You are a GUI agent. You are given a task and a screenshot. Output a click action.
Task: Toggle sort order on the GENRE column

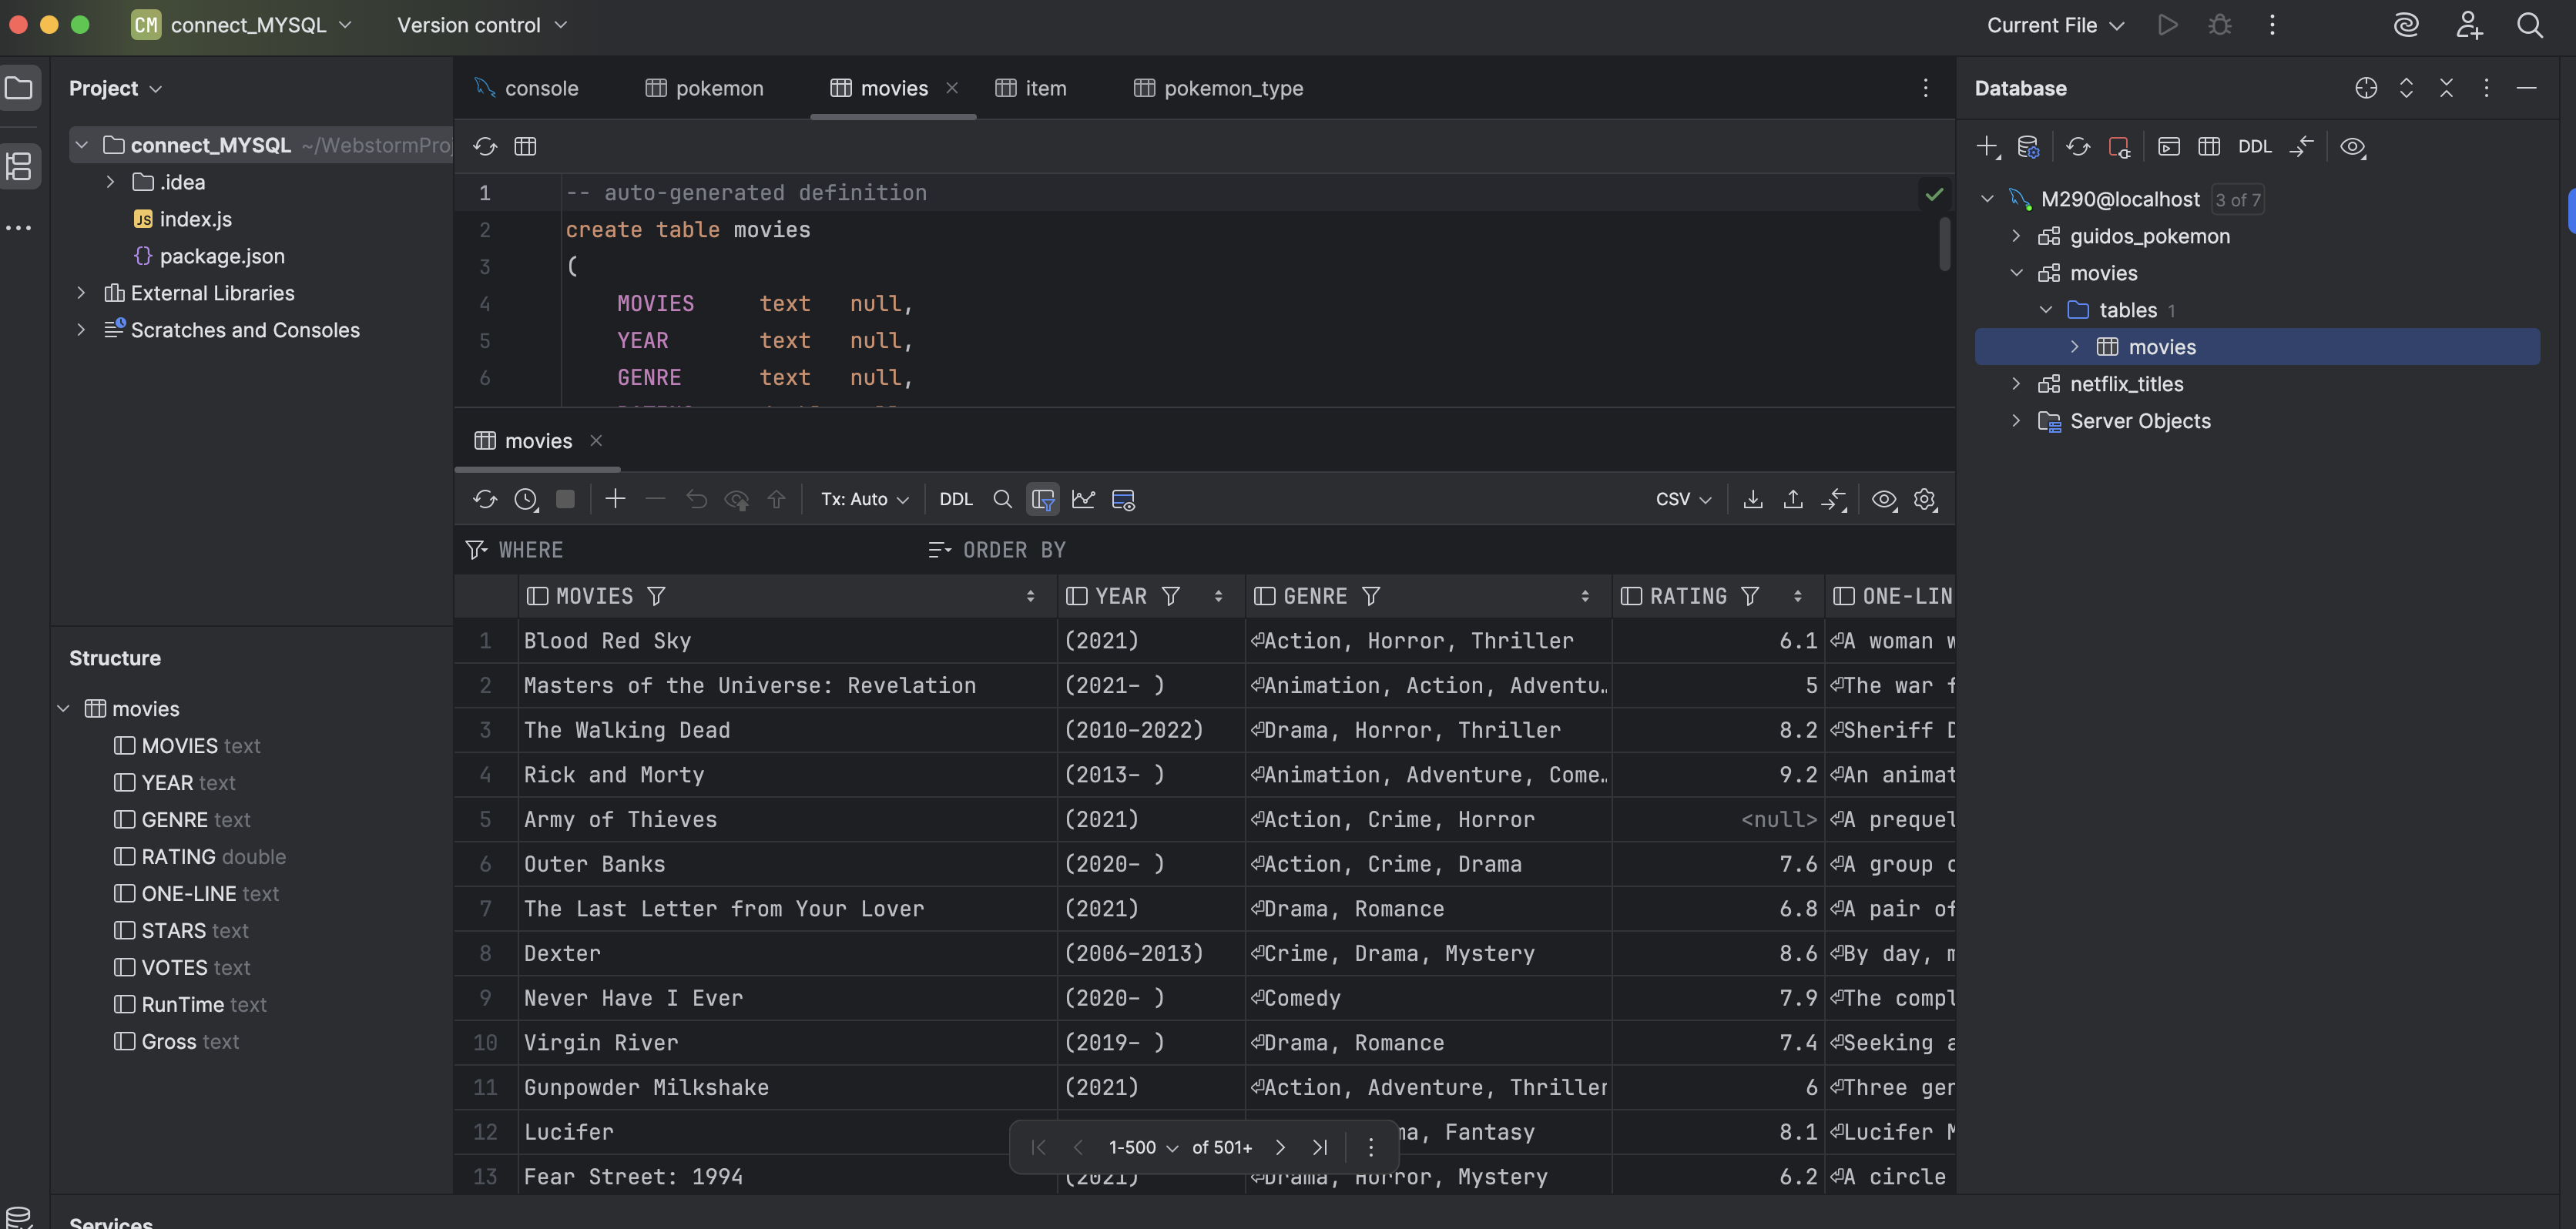1585,596
